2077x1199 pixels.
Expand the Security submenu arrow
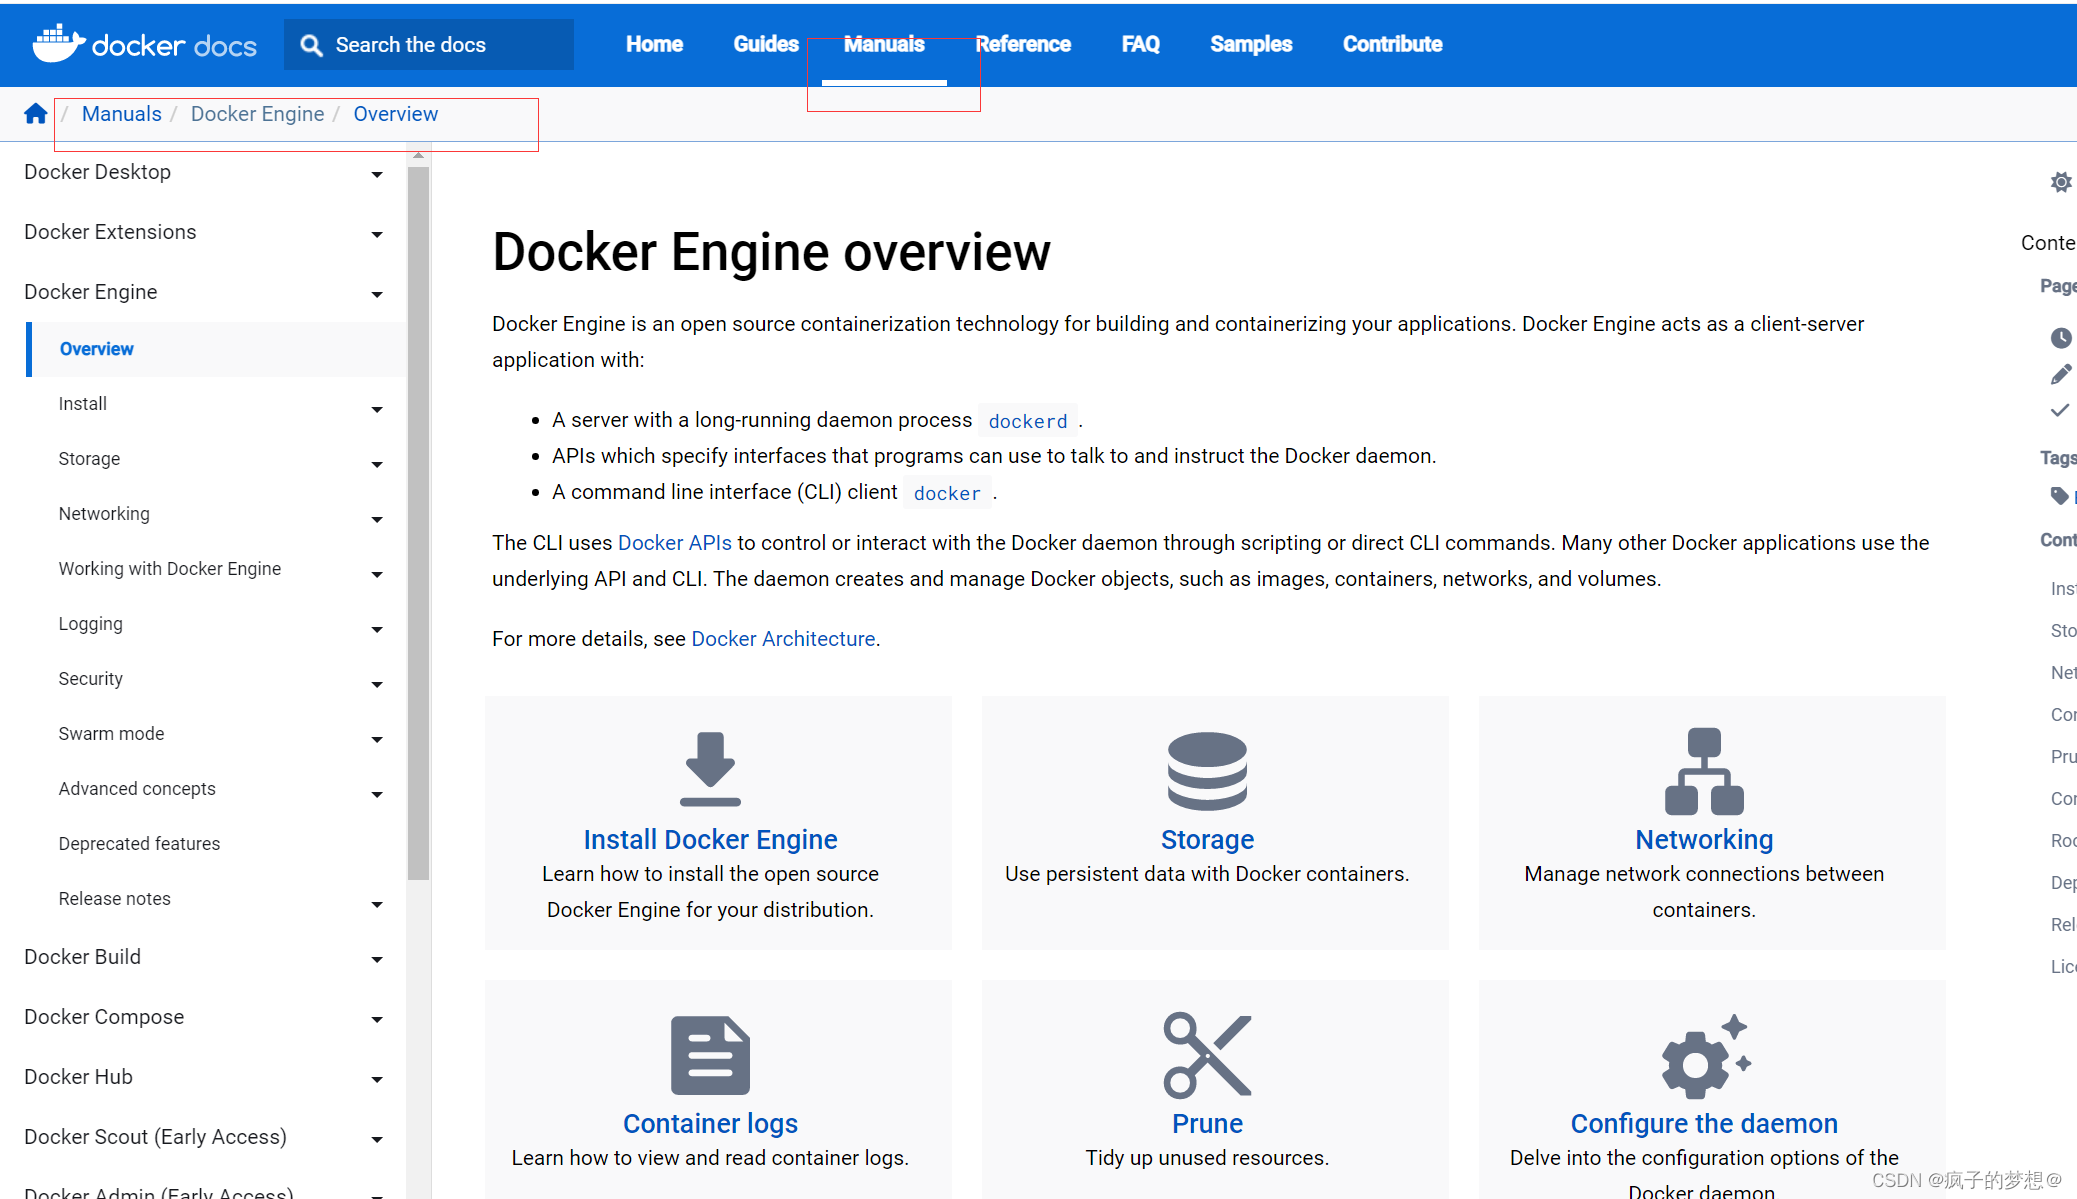377,685
